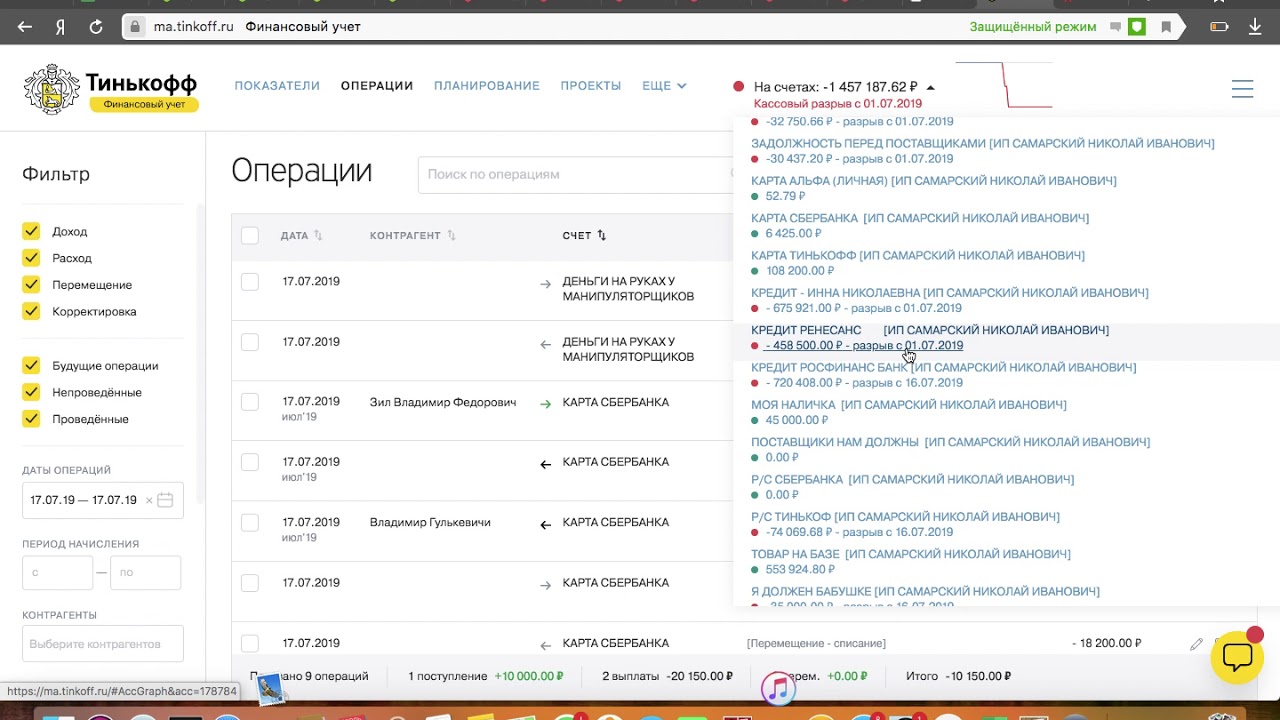Open the Р/С ТИНЬКОФФ account
The width and height of the screenshot is (1280, 720).
pos(906,517)
